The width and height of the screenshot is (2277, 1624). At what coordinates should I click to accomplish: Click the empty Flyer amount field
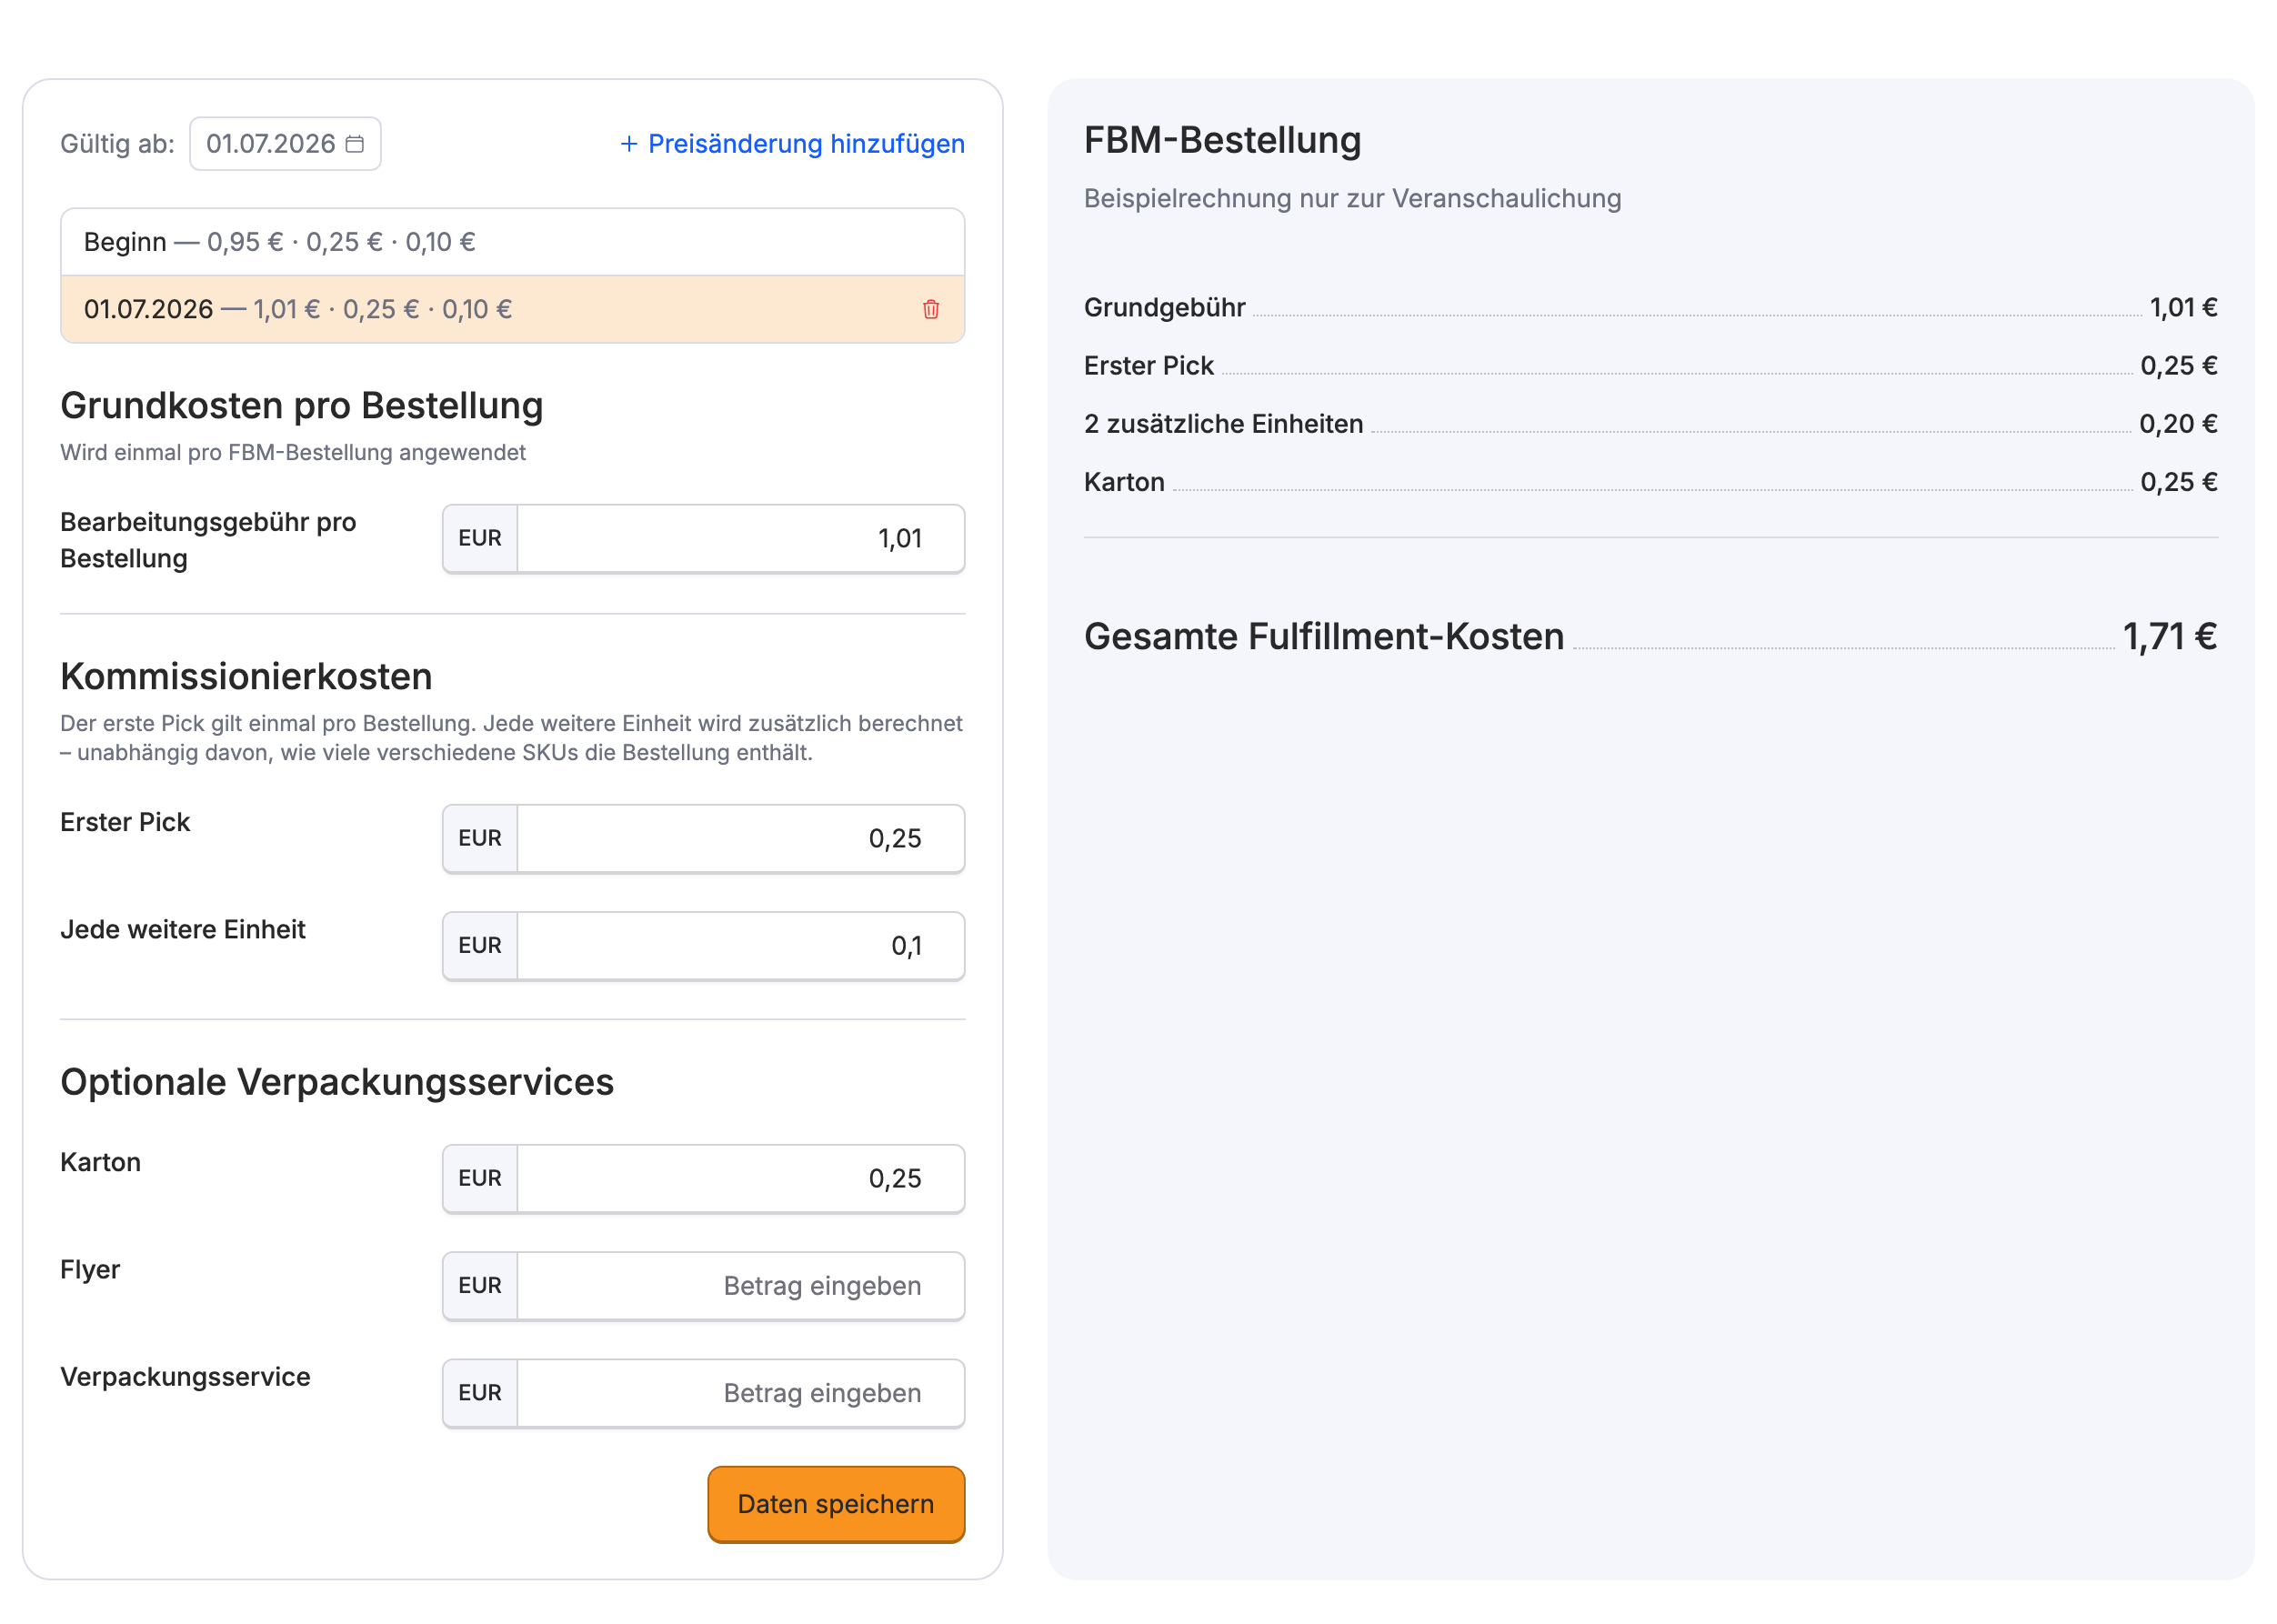pos(740,1285)
